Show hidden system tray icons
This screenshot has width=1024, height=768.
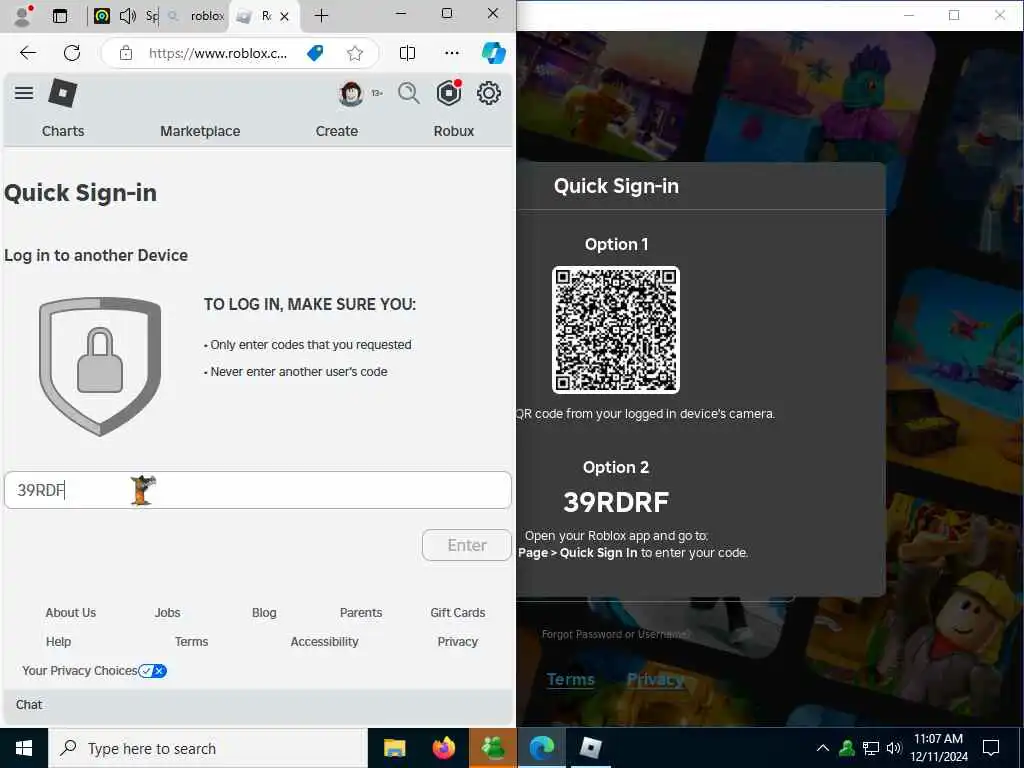click(823, 748)
